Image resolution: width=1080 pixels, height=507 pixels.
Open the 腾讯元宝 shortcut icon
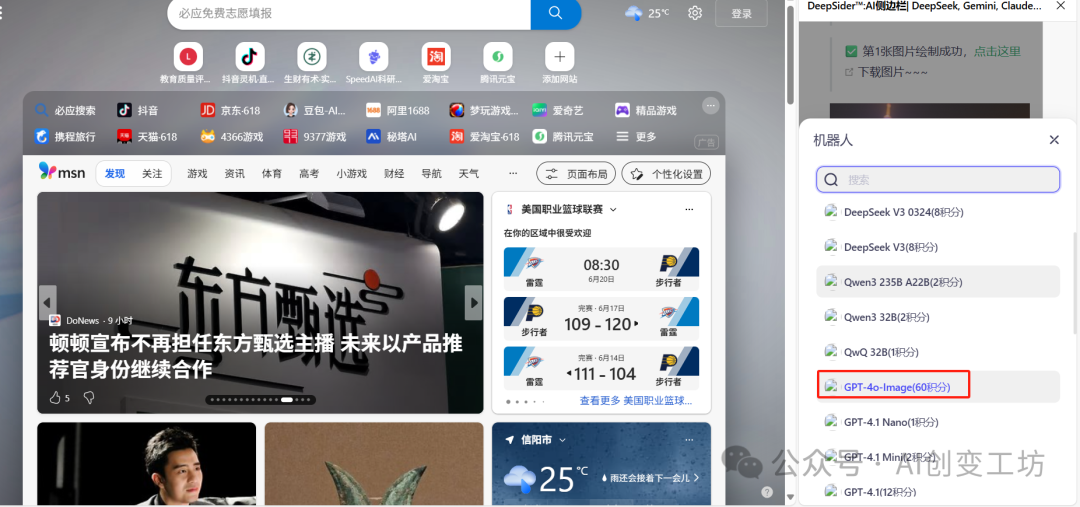(x=497, y=56)
